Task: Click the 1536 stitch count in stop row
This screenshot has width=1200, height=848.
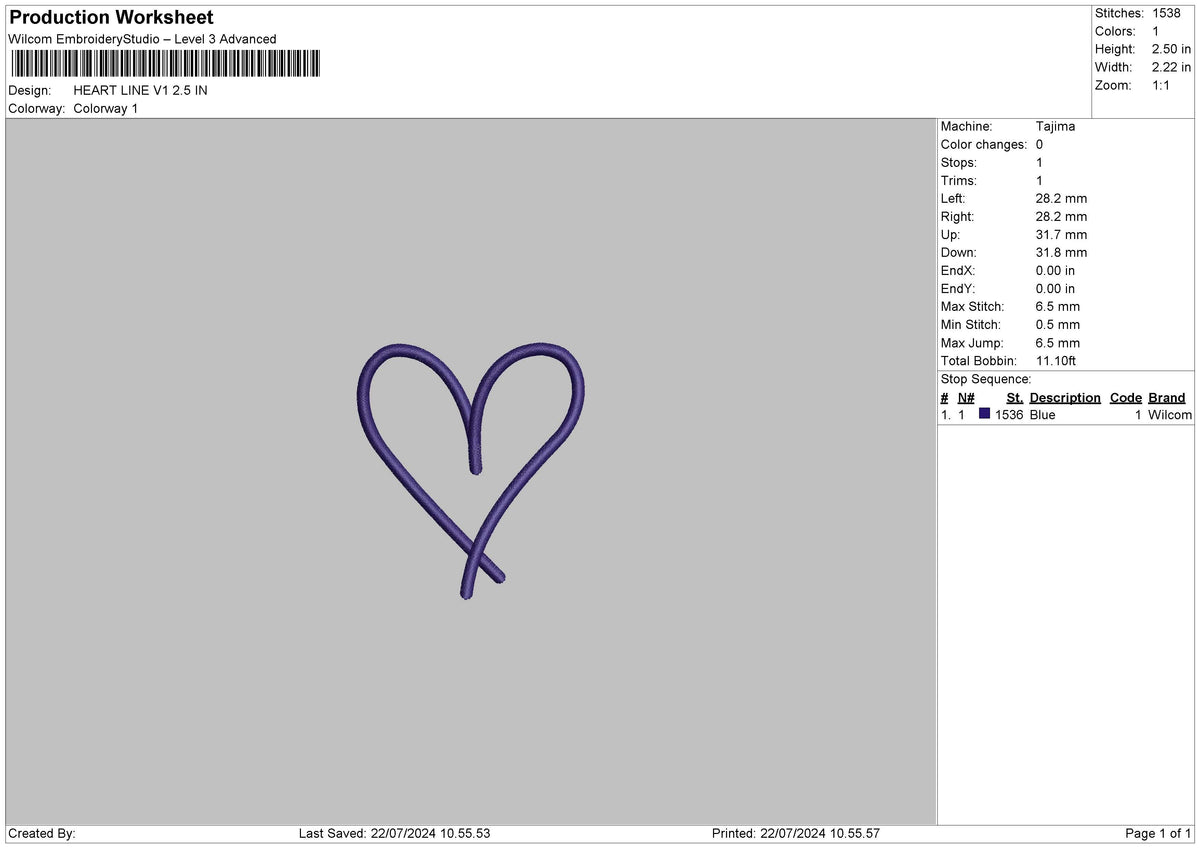Action: (1009, 414)
